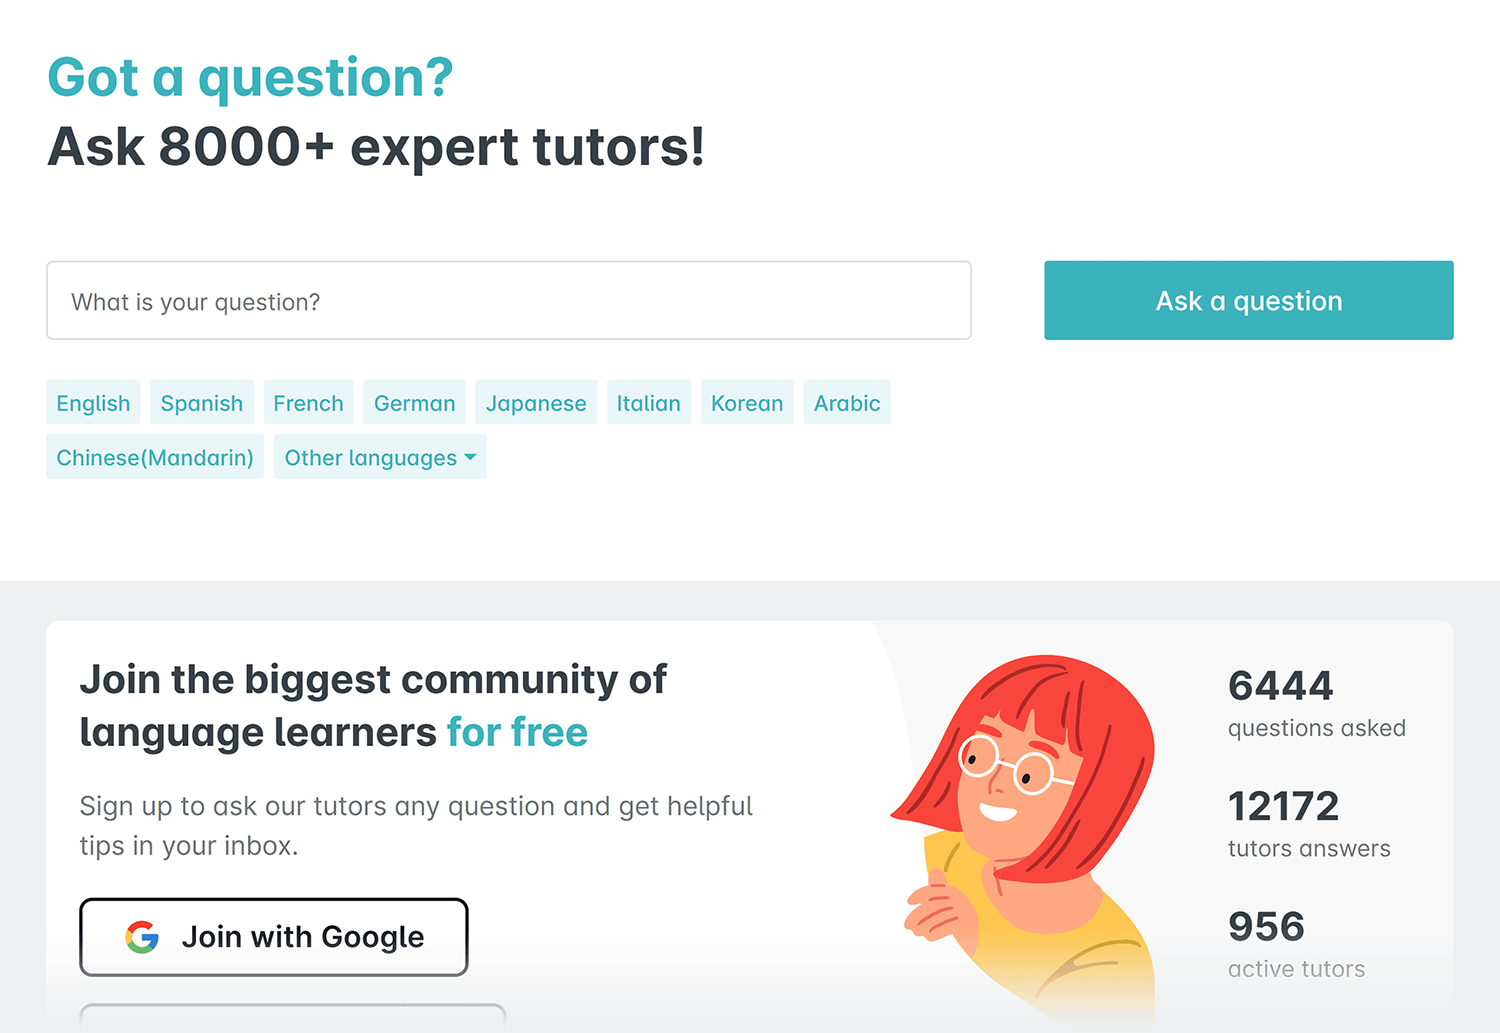Viewport: 1500px width, 1033px height.
Task: Click the Join with Google button
Action: click(x=274, y=937)
